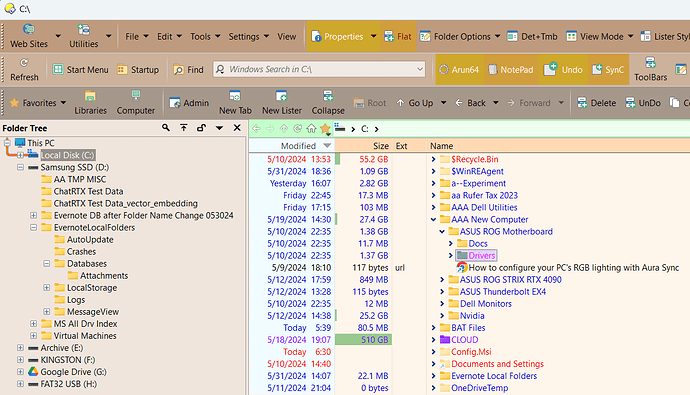The width and height of the screenshot is (690, 395).
Task: Click the C: breadcrumb in location bar
Action: pos(365,129)
